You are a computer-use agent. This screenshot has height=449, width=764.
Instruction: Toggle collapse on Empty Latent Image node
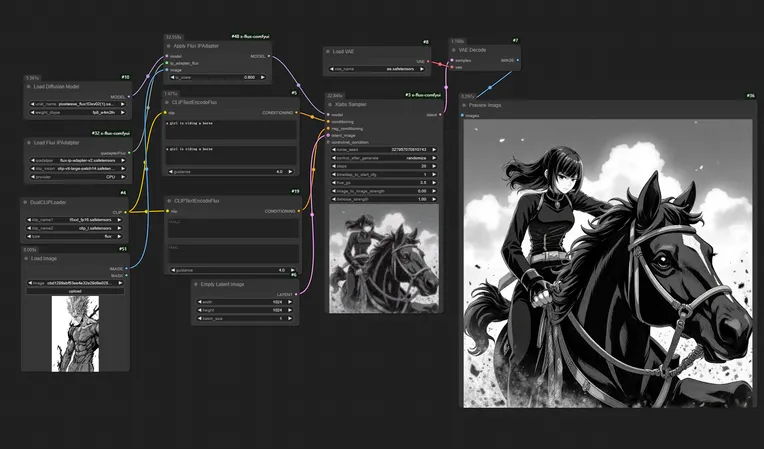point(194,284)
